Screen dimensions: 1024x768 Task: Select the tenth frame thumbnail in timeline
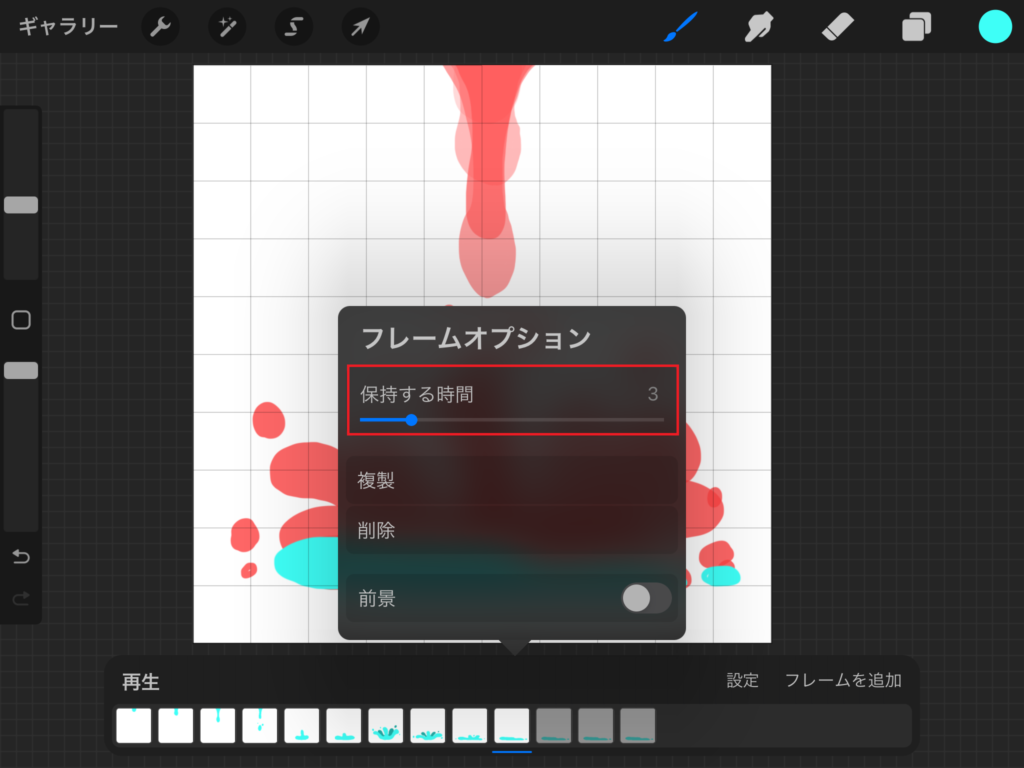pyautogui.click(x=511, y=726)
